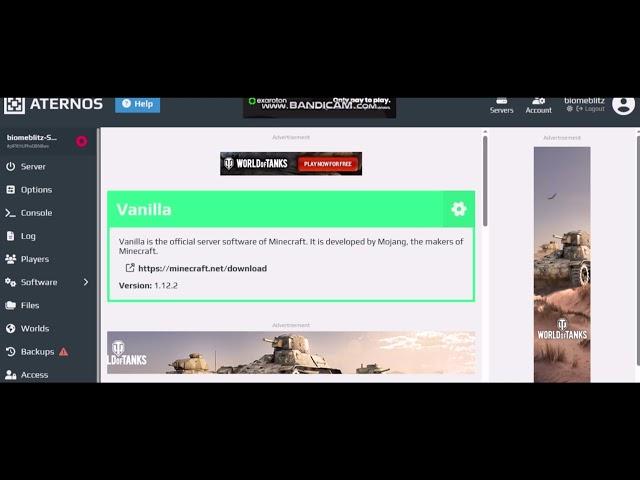
Task: Open the minecraft.net/download link
Action: 202,269
